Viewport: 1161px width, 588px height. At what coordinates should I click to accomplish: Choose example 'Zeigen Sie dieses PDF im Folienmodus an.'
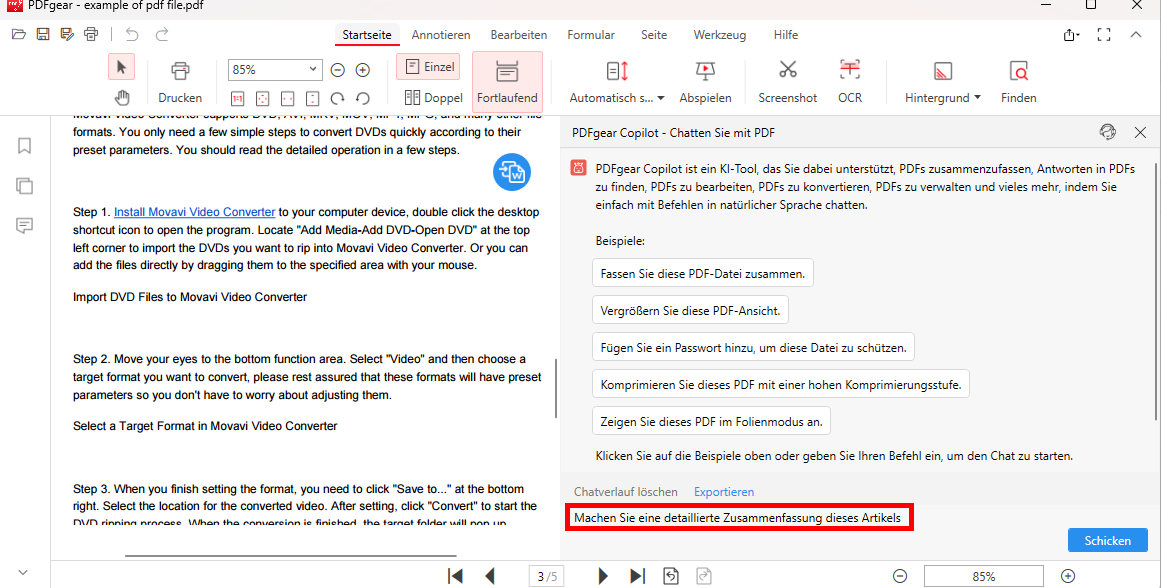click(712, 421)
